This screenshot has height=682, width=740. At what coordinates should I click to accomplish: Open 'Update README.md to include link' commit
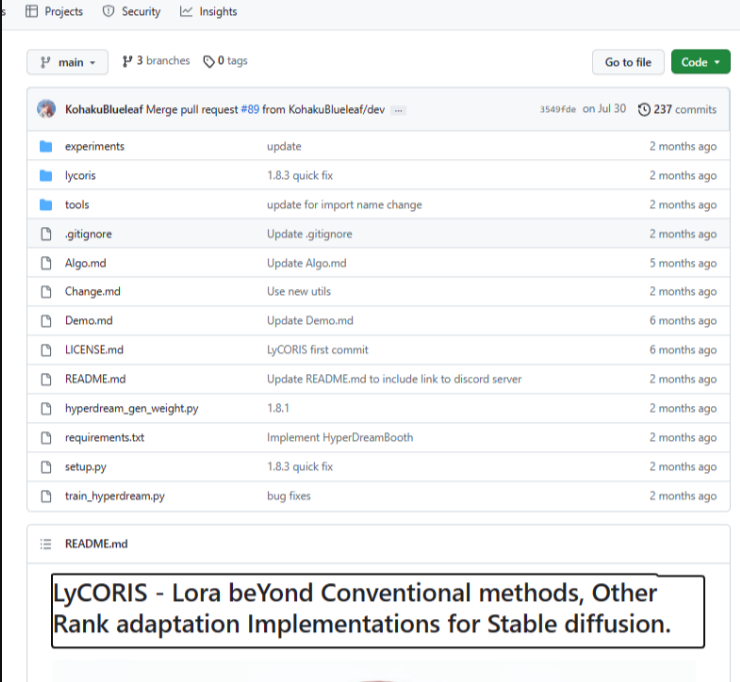[x=395, y=379]
